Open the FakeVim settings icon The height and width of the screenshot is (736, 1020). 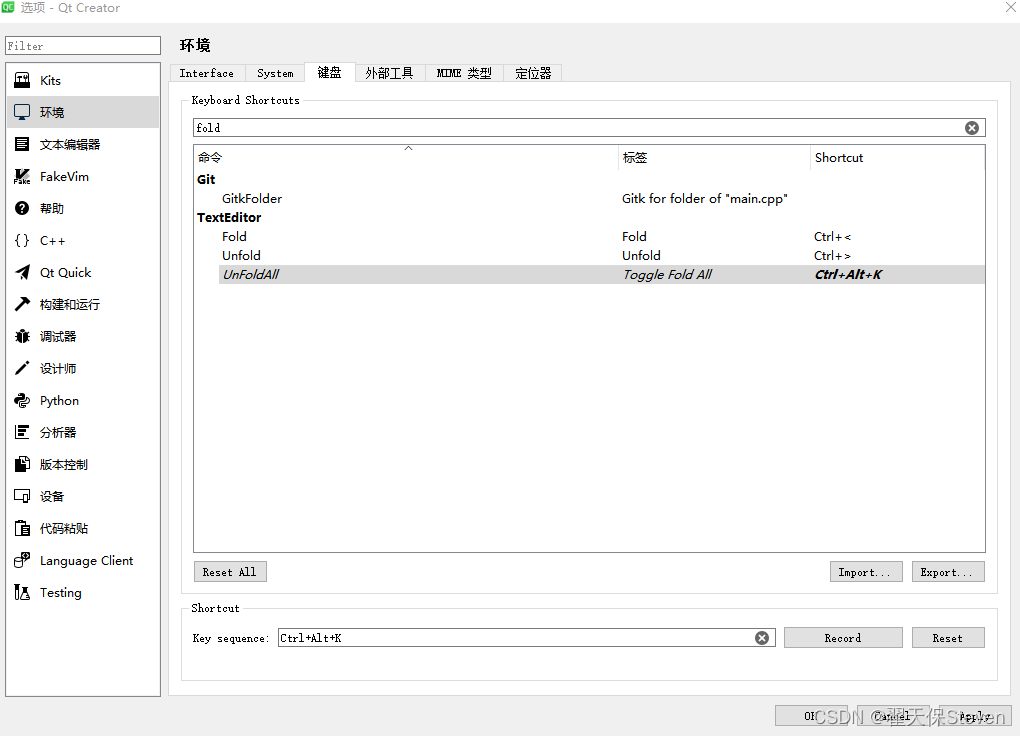(22, 176)
